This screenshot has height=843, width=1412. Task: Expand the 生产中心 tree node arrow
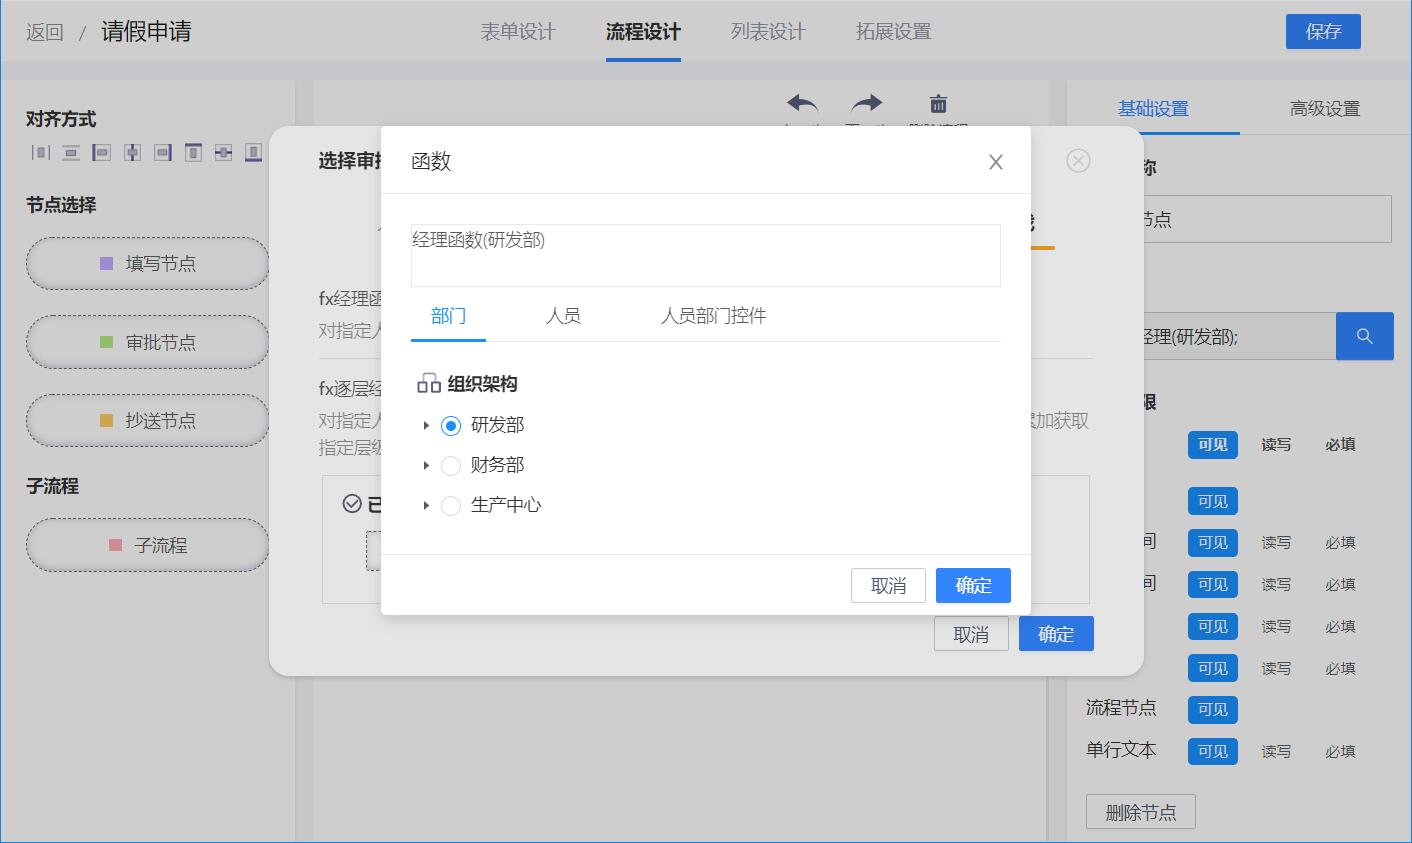[426, 506]
